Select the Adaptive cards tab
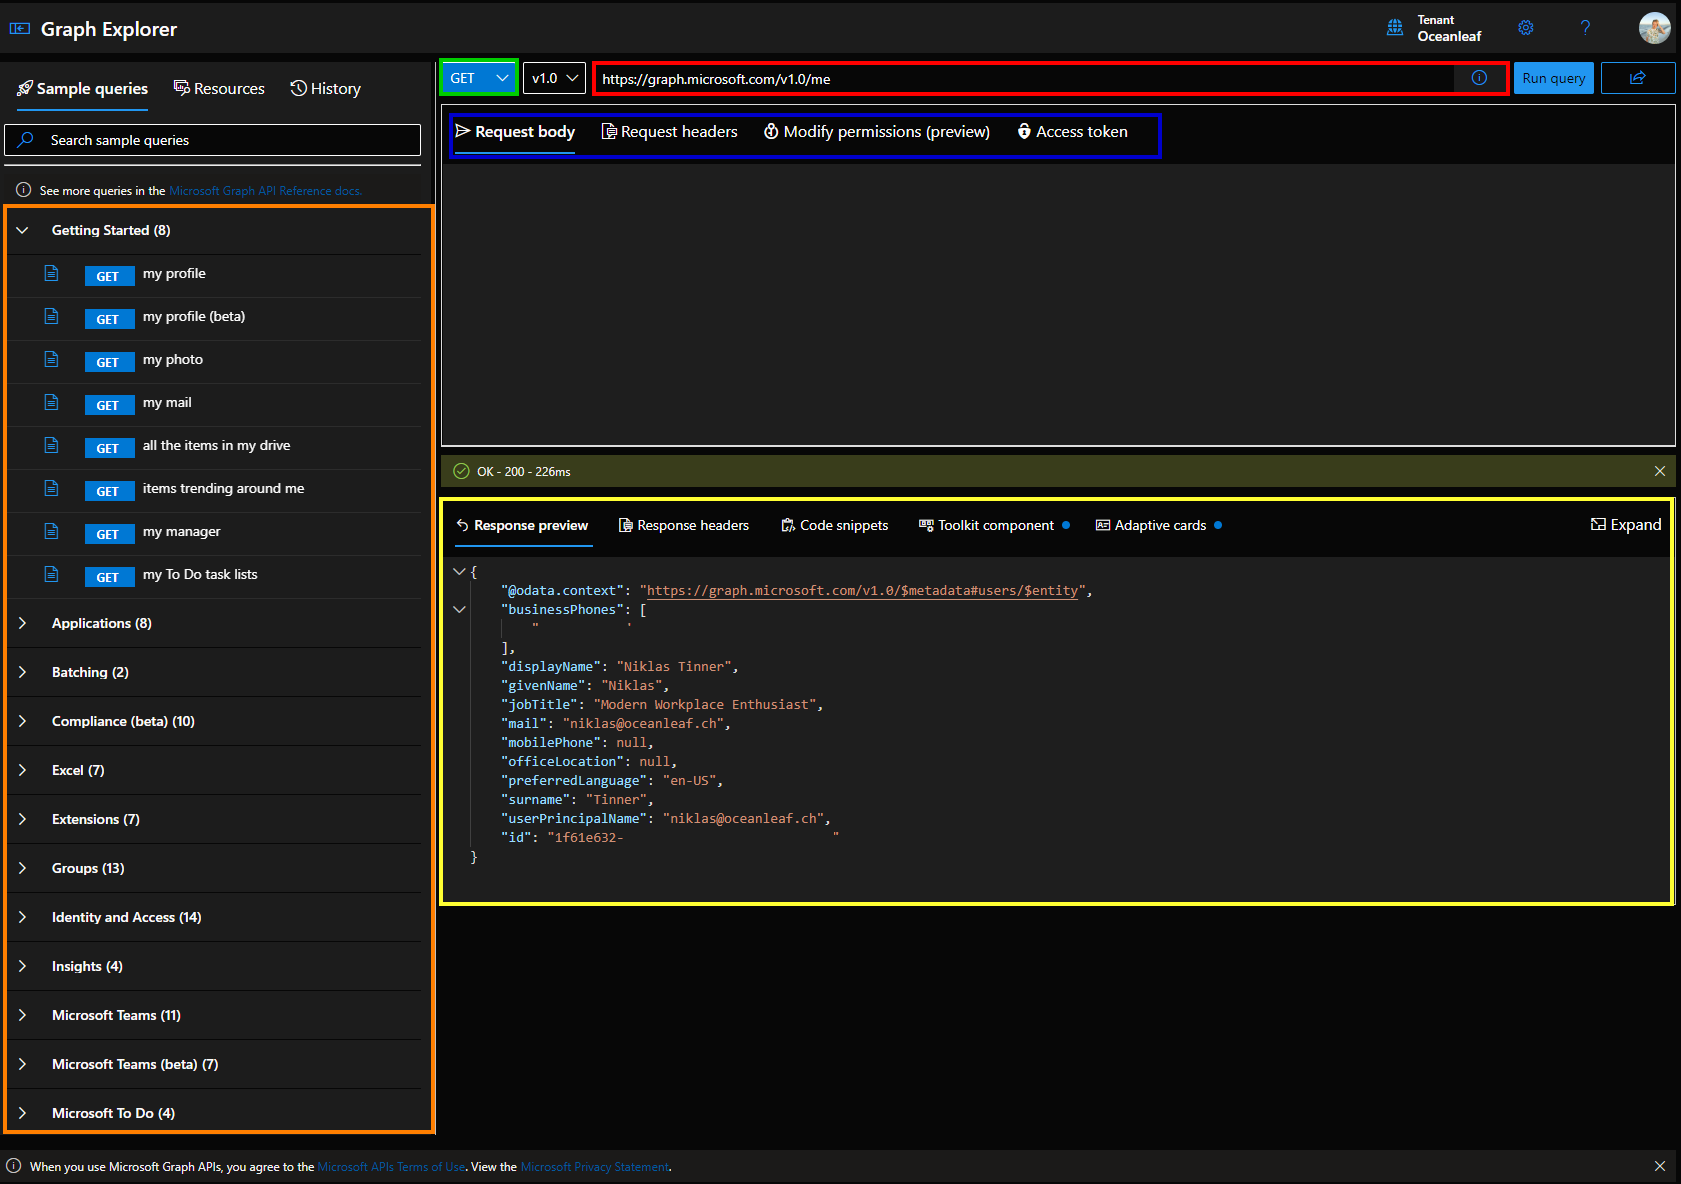Image resolution: width=1681 pixels, height=1184 pixels. pos(1159,525)
